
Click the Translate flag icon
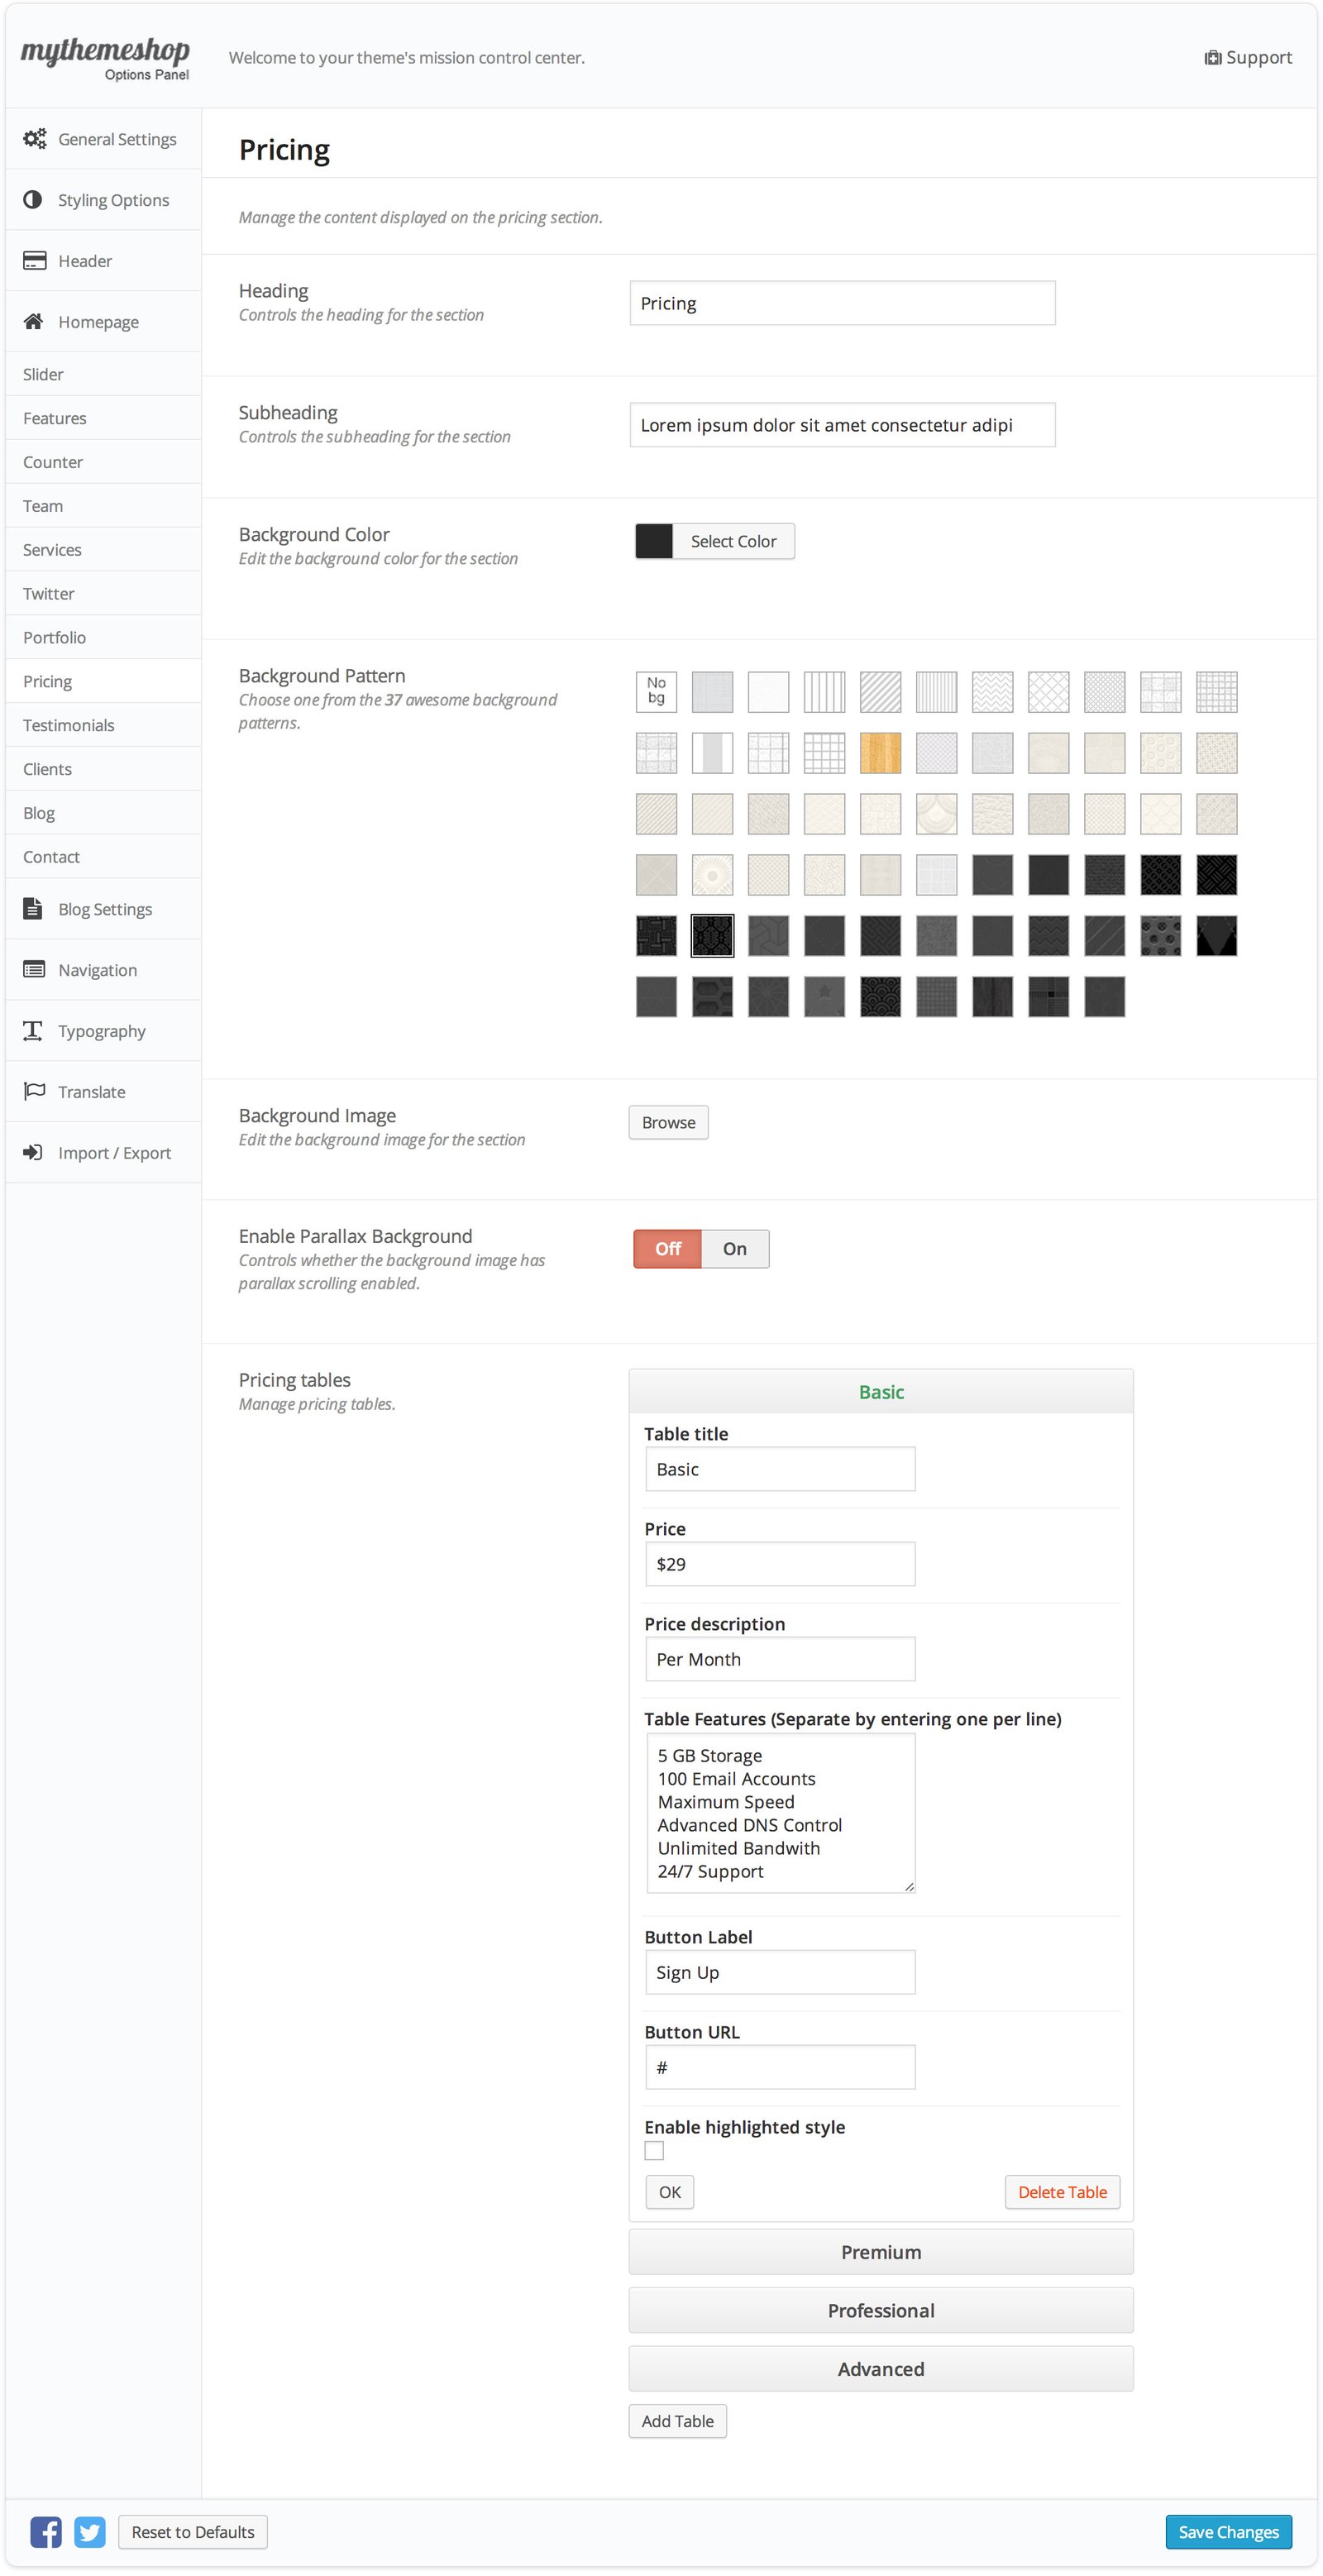point(34,1090)
